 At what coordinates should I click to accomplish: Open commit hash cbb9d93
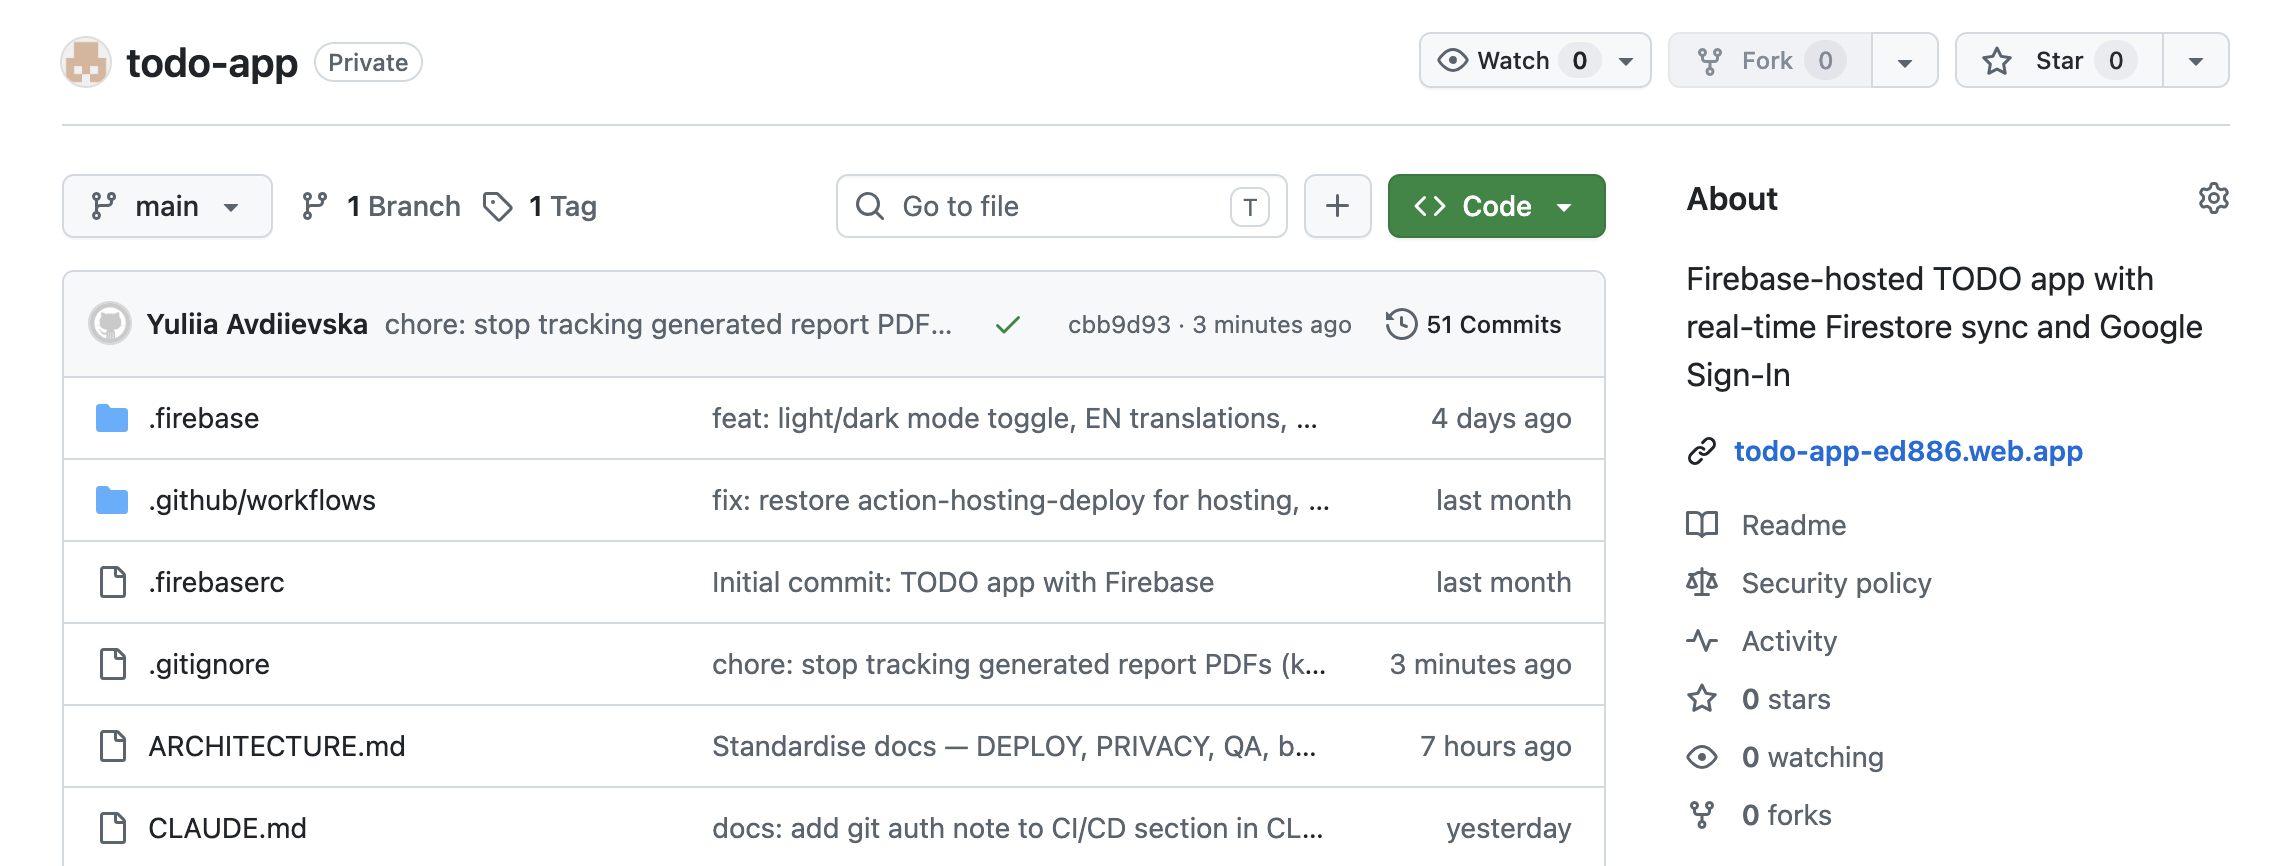(1119, 324)
